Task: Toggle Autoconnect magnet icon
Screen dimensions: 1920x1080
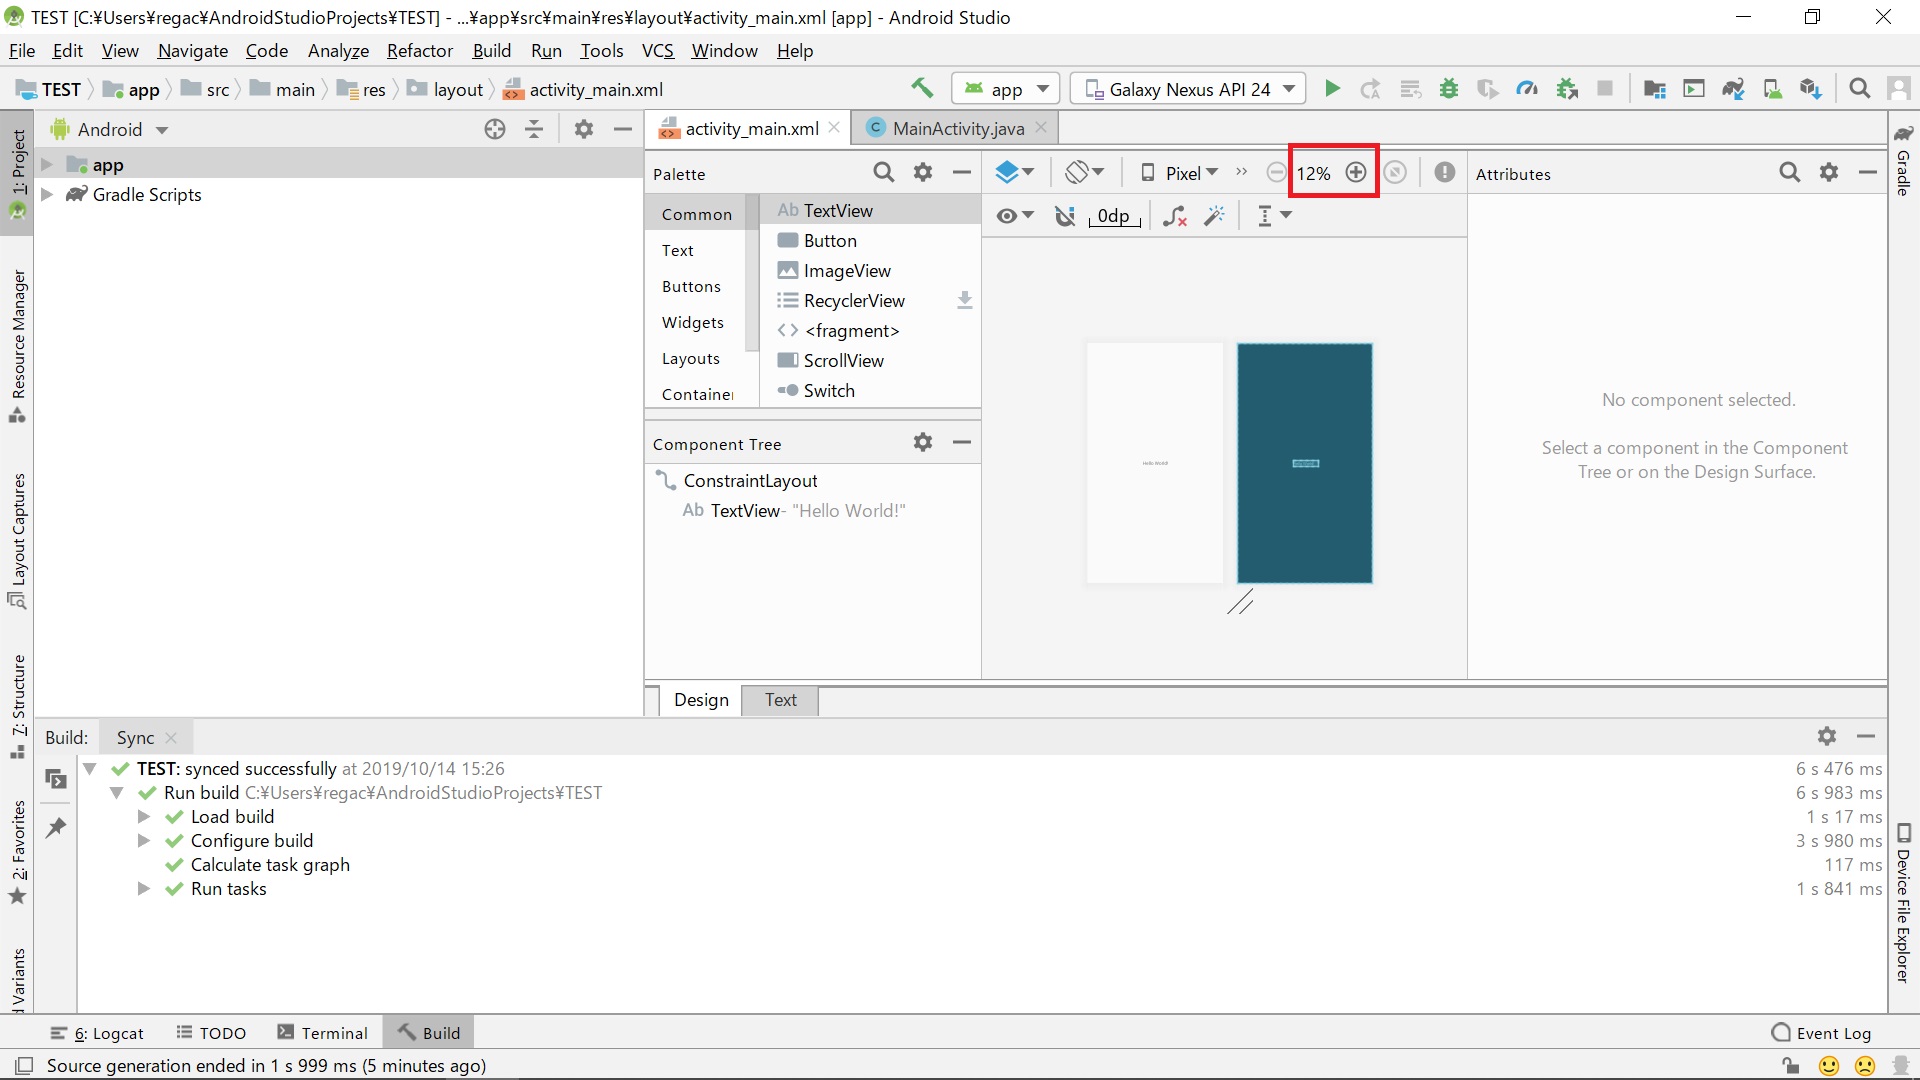Action: tap(1066, 215)
